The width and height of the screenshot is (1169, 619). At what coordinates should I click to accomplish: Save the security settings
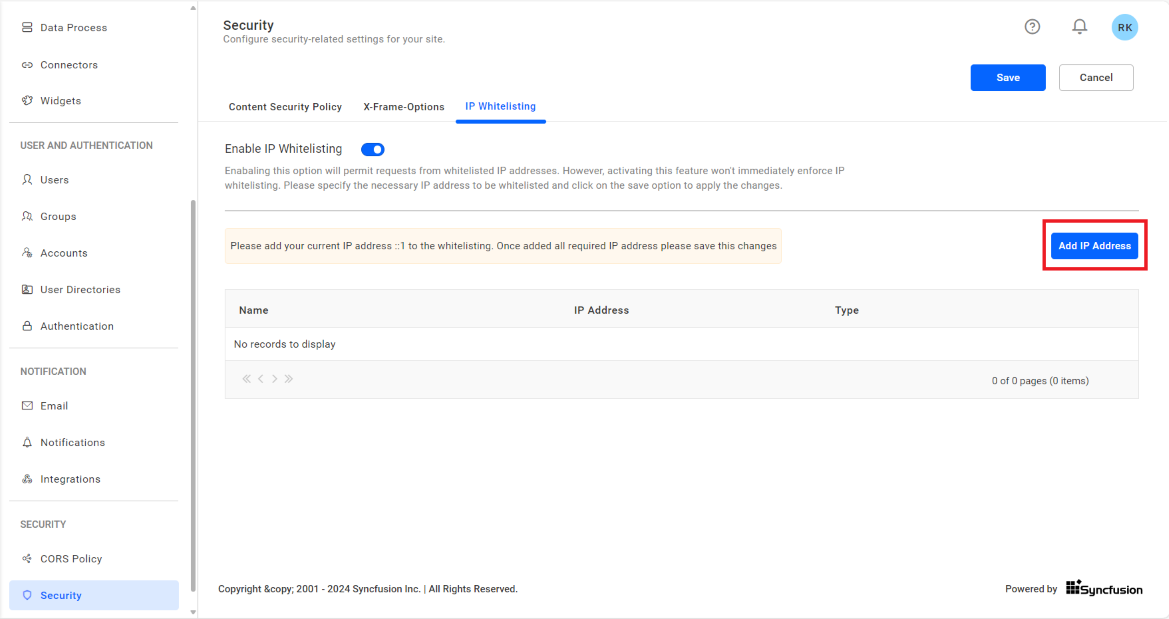[x=1007, y=77]
